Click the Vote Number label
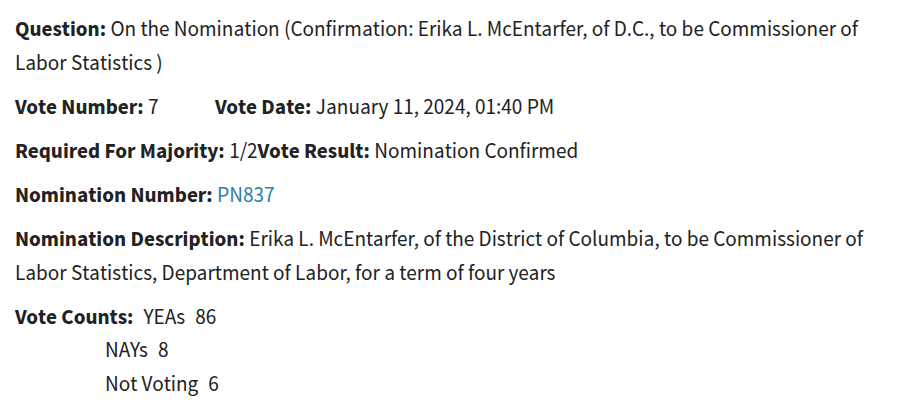The width and height of the screenshot is (920, 417). click(79, 107)
